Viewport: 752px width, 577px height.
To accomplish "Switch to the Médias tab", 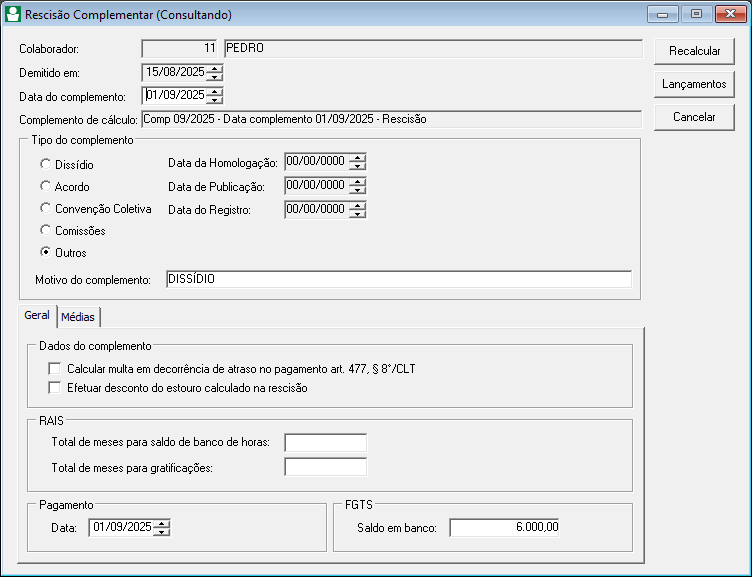I will point(78,317).
